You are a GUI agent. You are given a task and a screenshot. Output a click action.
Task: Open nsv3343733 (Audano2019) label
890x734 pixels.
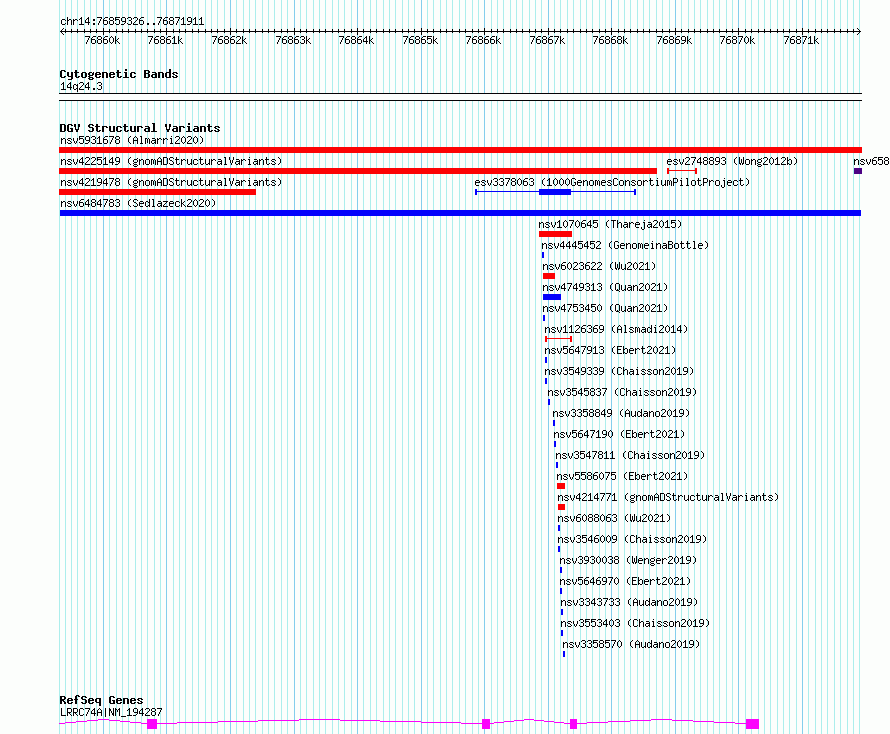tap(629, 602)
